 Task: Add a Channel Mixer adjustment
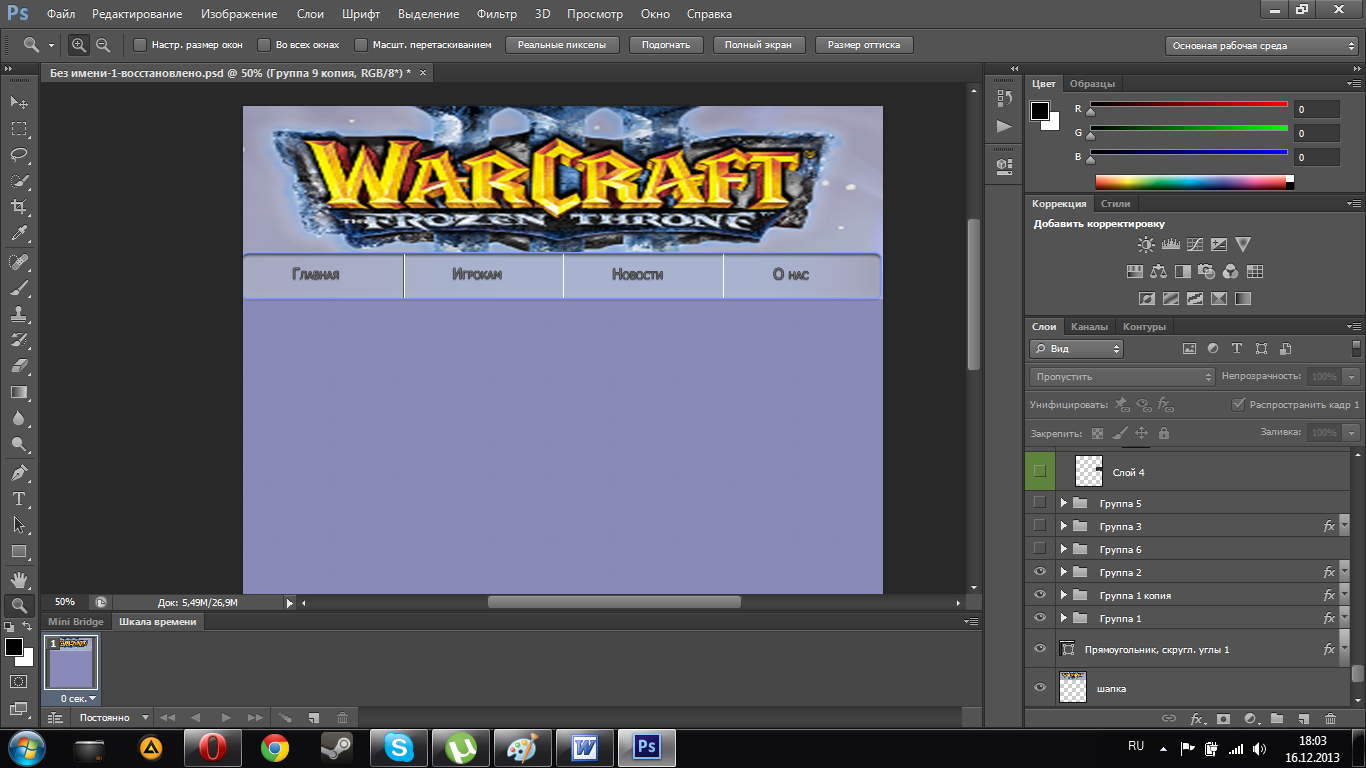(1230, 271)
